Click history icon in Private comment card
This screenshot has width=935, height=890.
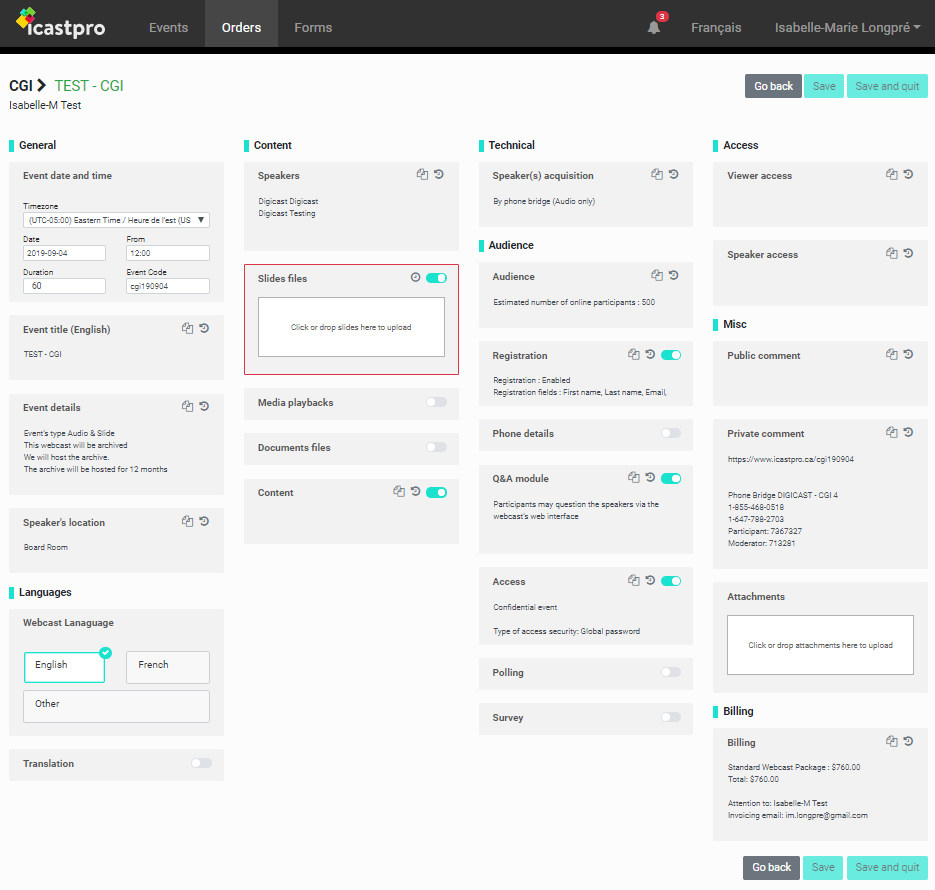(x=908, y=433)
